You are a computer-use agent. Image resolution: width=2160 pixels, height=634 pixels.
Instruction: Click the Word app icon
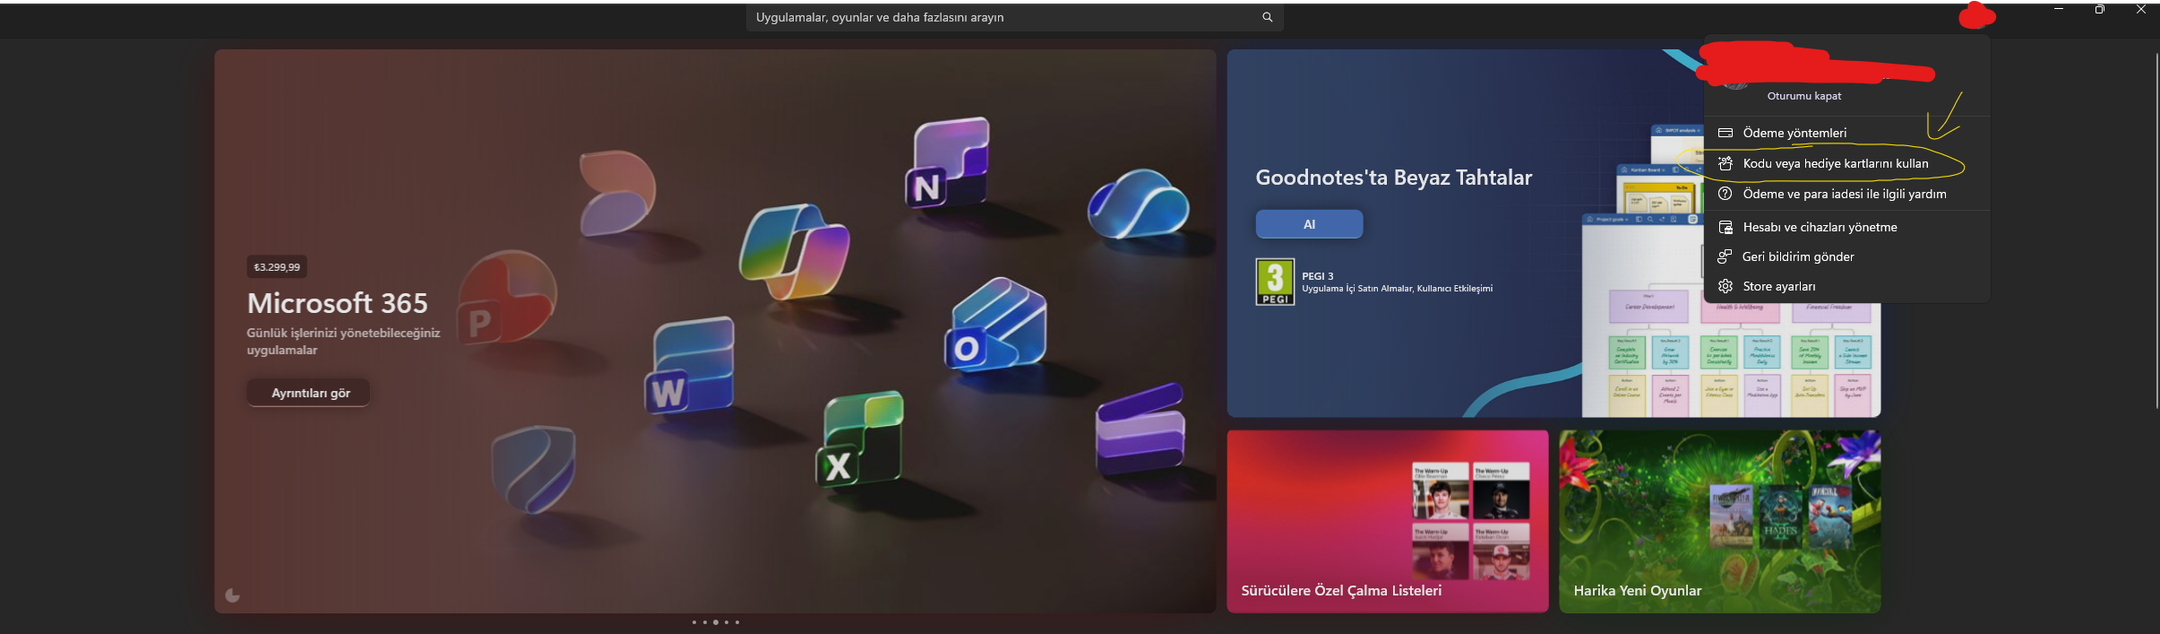[690, 367]
